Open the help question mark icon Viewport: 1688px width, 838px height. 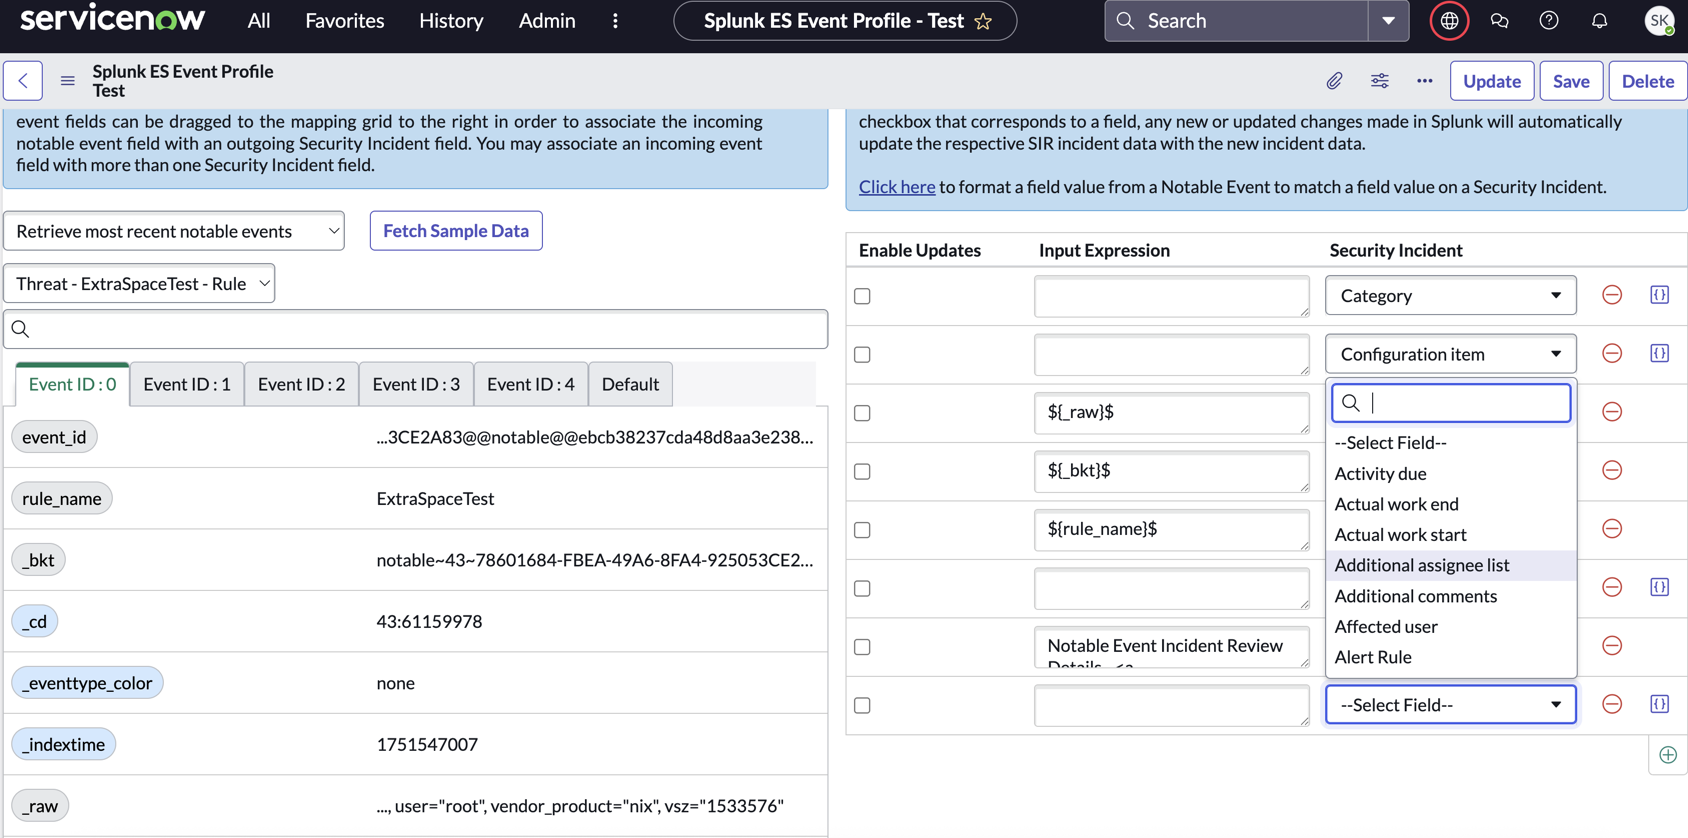(x=1549, y=21)
